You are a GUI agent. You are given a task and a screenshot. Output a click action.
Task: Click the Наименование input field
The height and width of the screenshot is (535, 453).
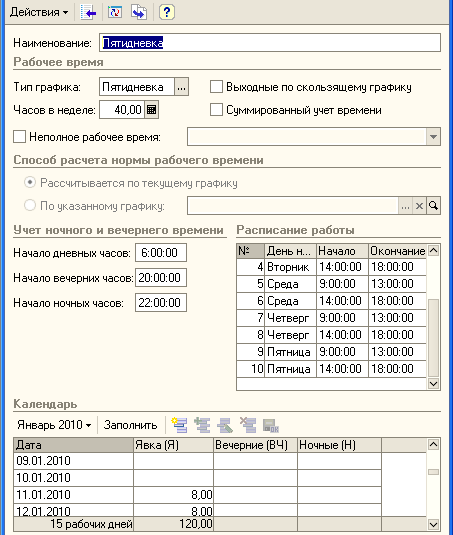pyautogui.click(x=270, y=43)
